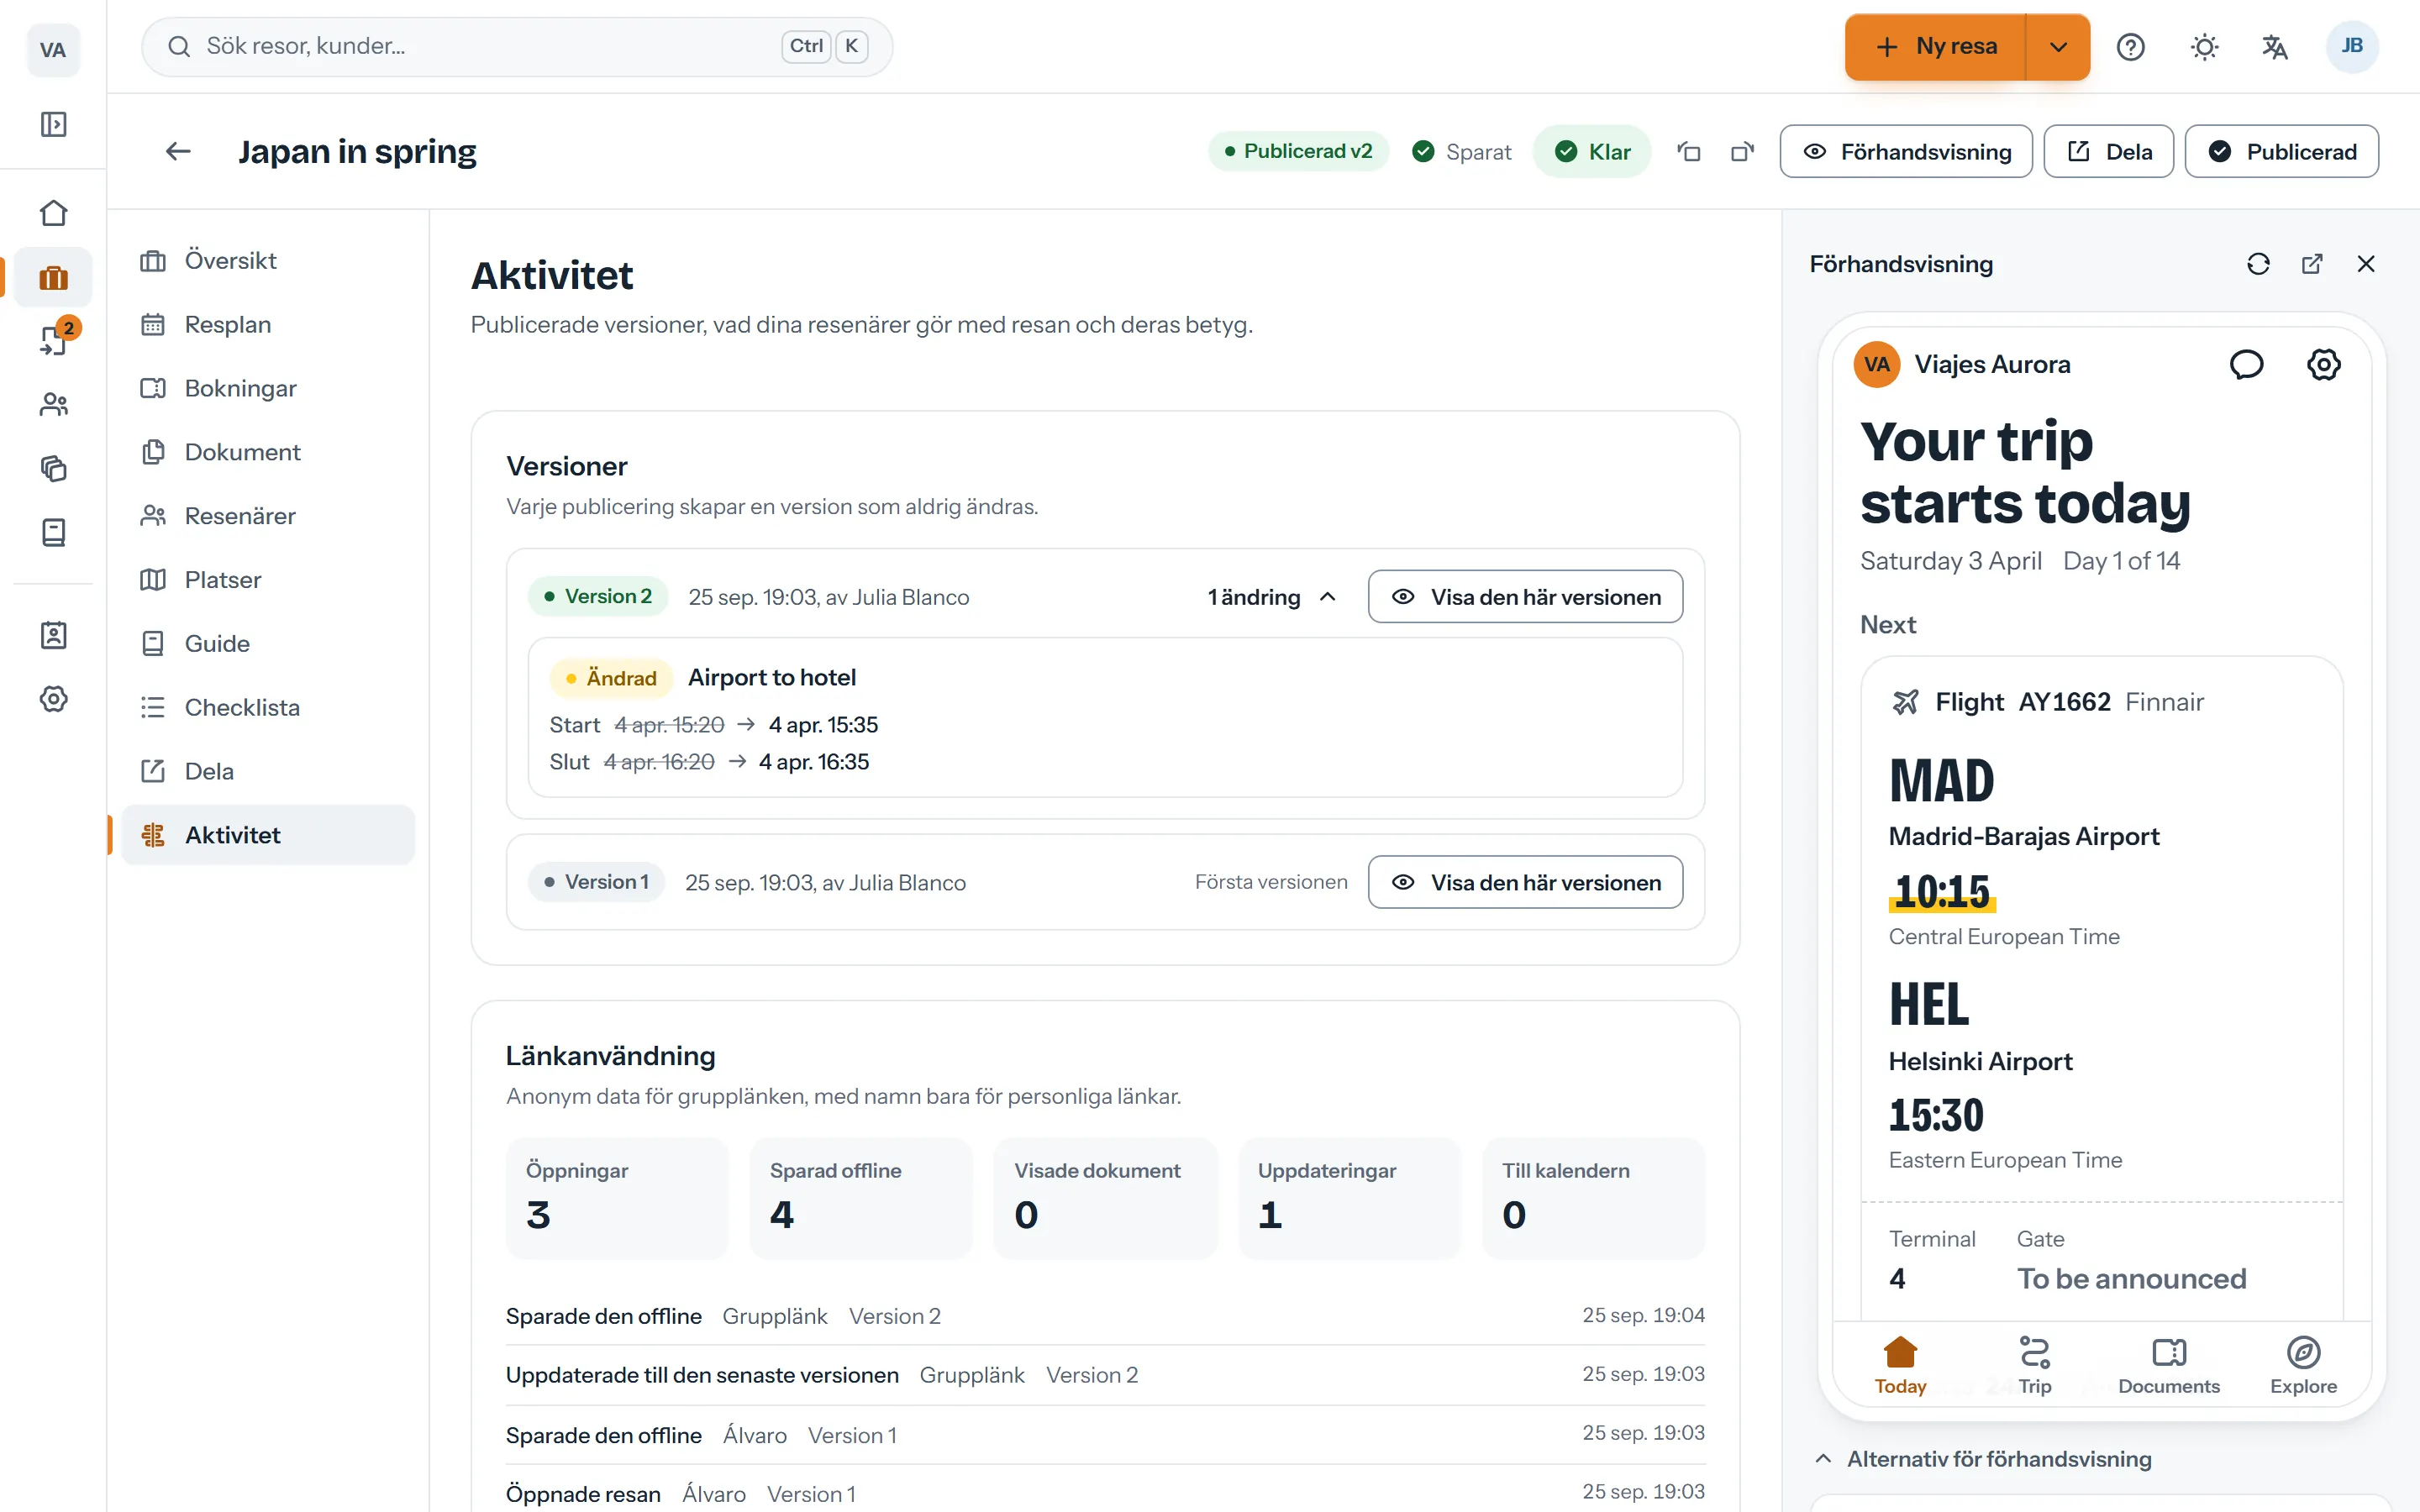The width and height of the screenshot is (2420, 1512).
Task: Open the trips suitcase icon in left rail
Action: click(53, 277)
